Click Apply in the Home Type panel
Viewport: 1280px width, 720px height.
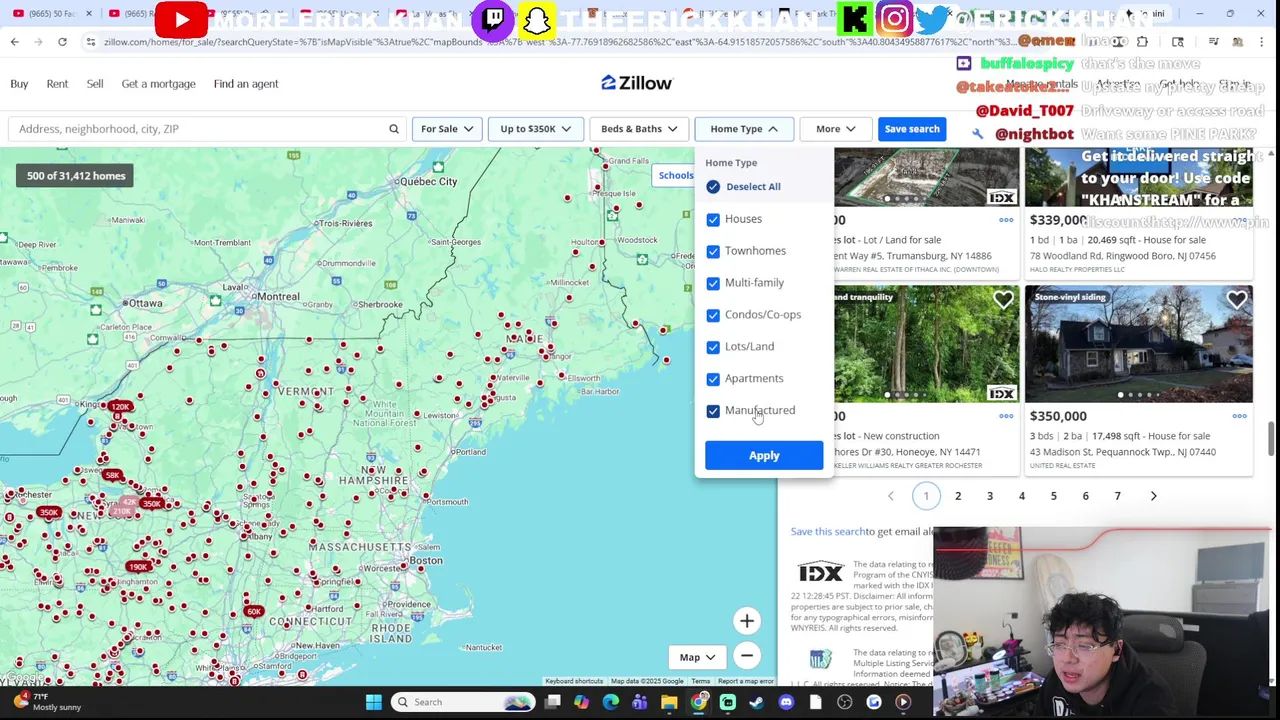(x=764, y=455)
